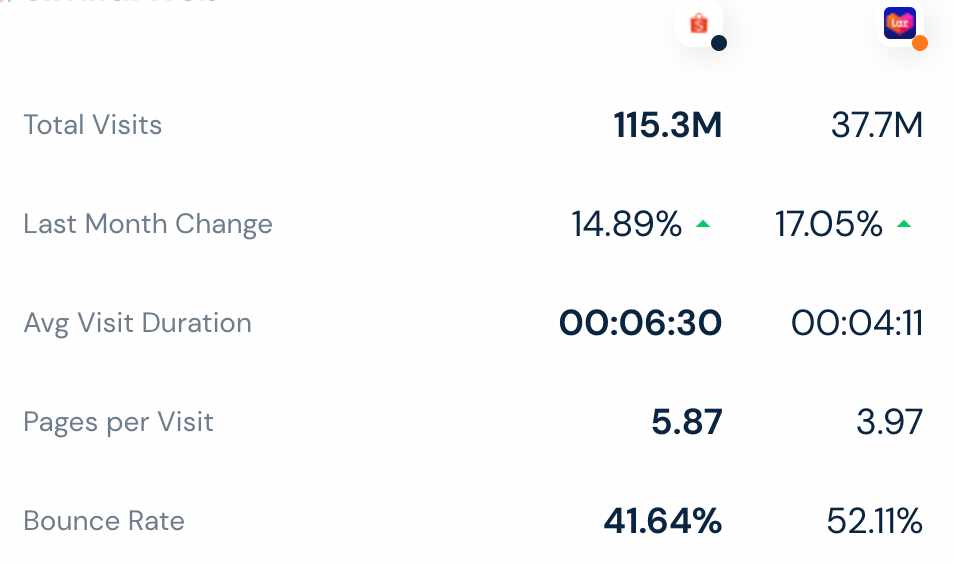The image size is (954, 564).
Task: Click the dark navy dot on Shopee icon
Action: [x=719, y=43]
